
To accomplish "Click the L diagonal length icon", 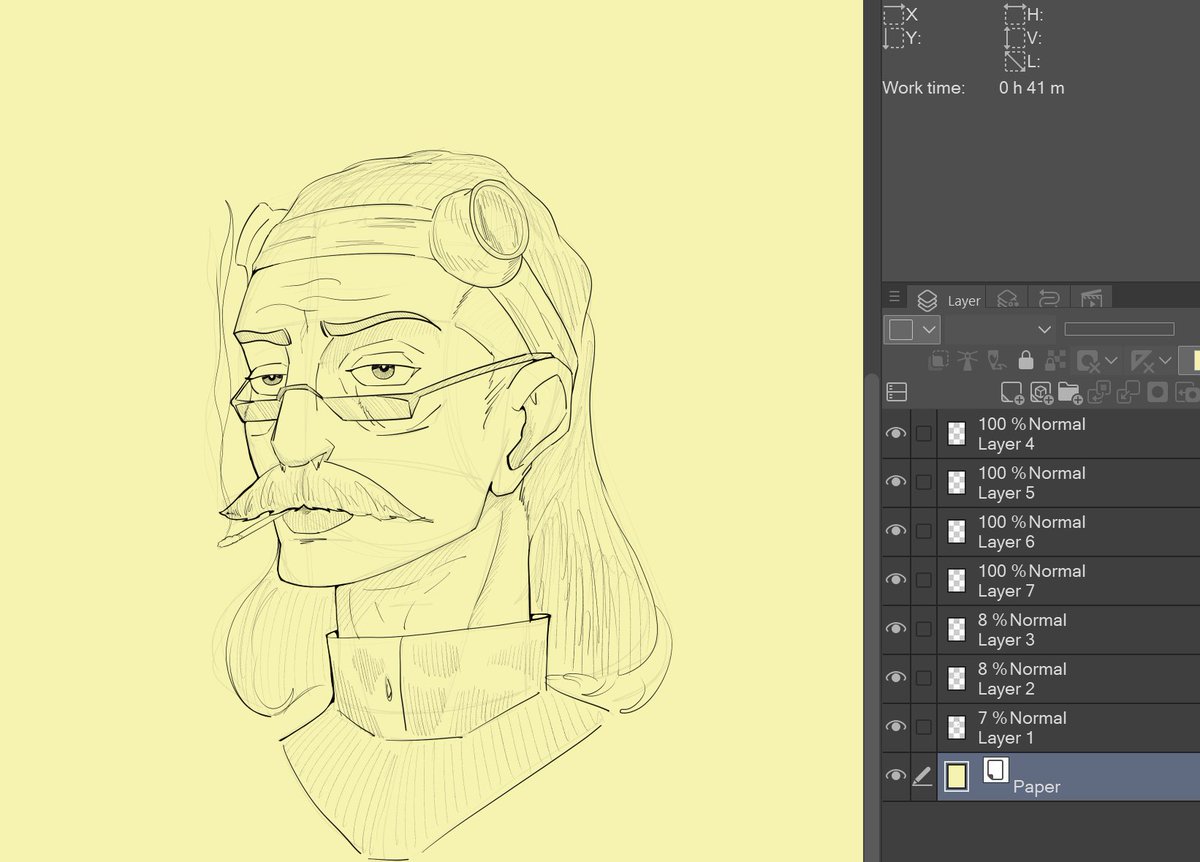I will (x=1014, y=60).
